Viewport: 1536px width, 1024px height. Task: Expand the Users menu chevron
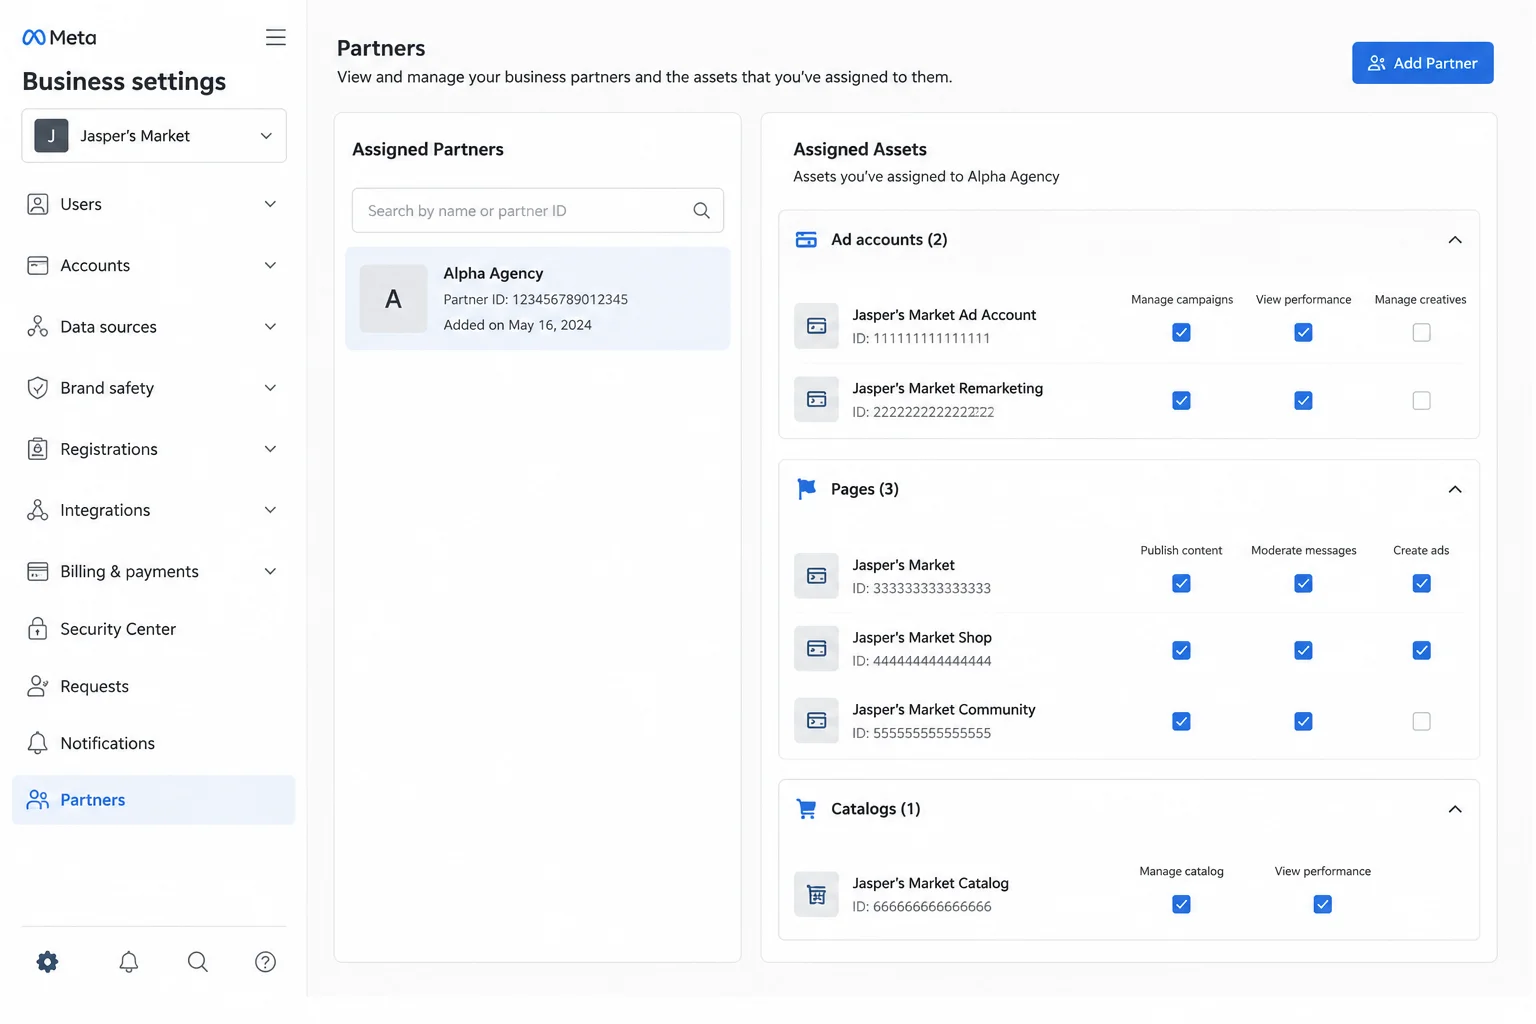point(270,204)
